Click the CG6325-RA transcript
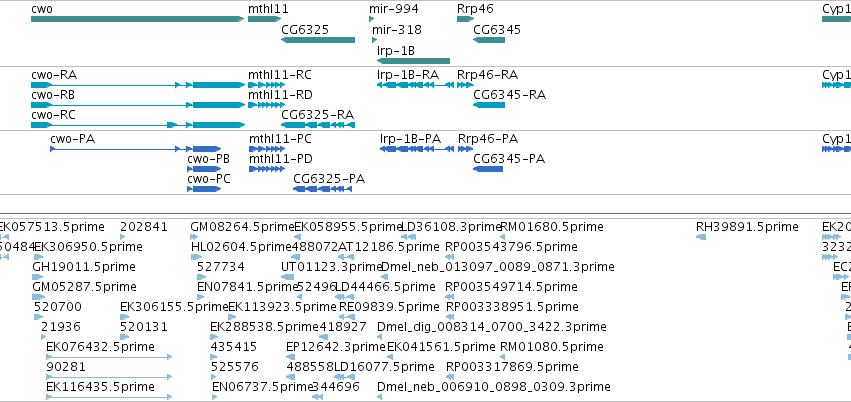 point(318,125)
